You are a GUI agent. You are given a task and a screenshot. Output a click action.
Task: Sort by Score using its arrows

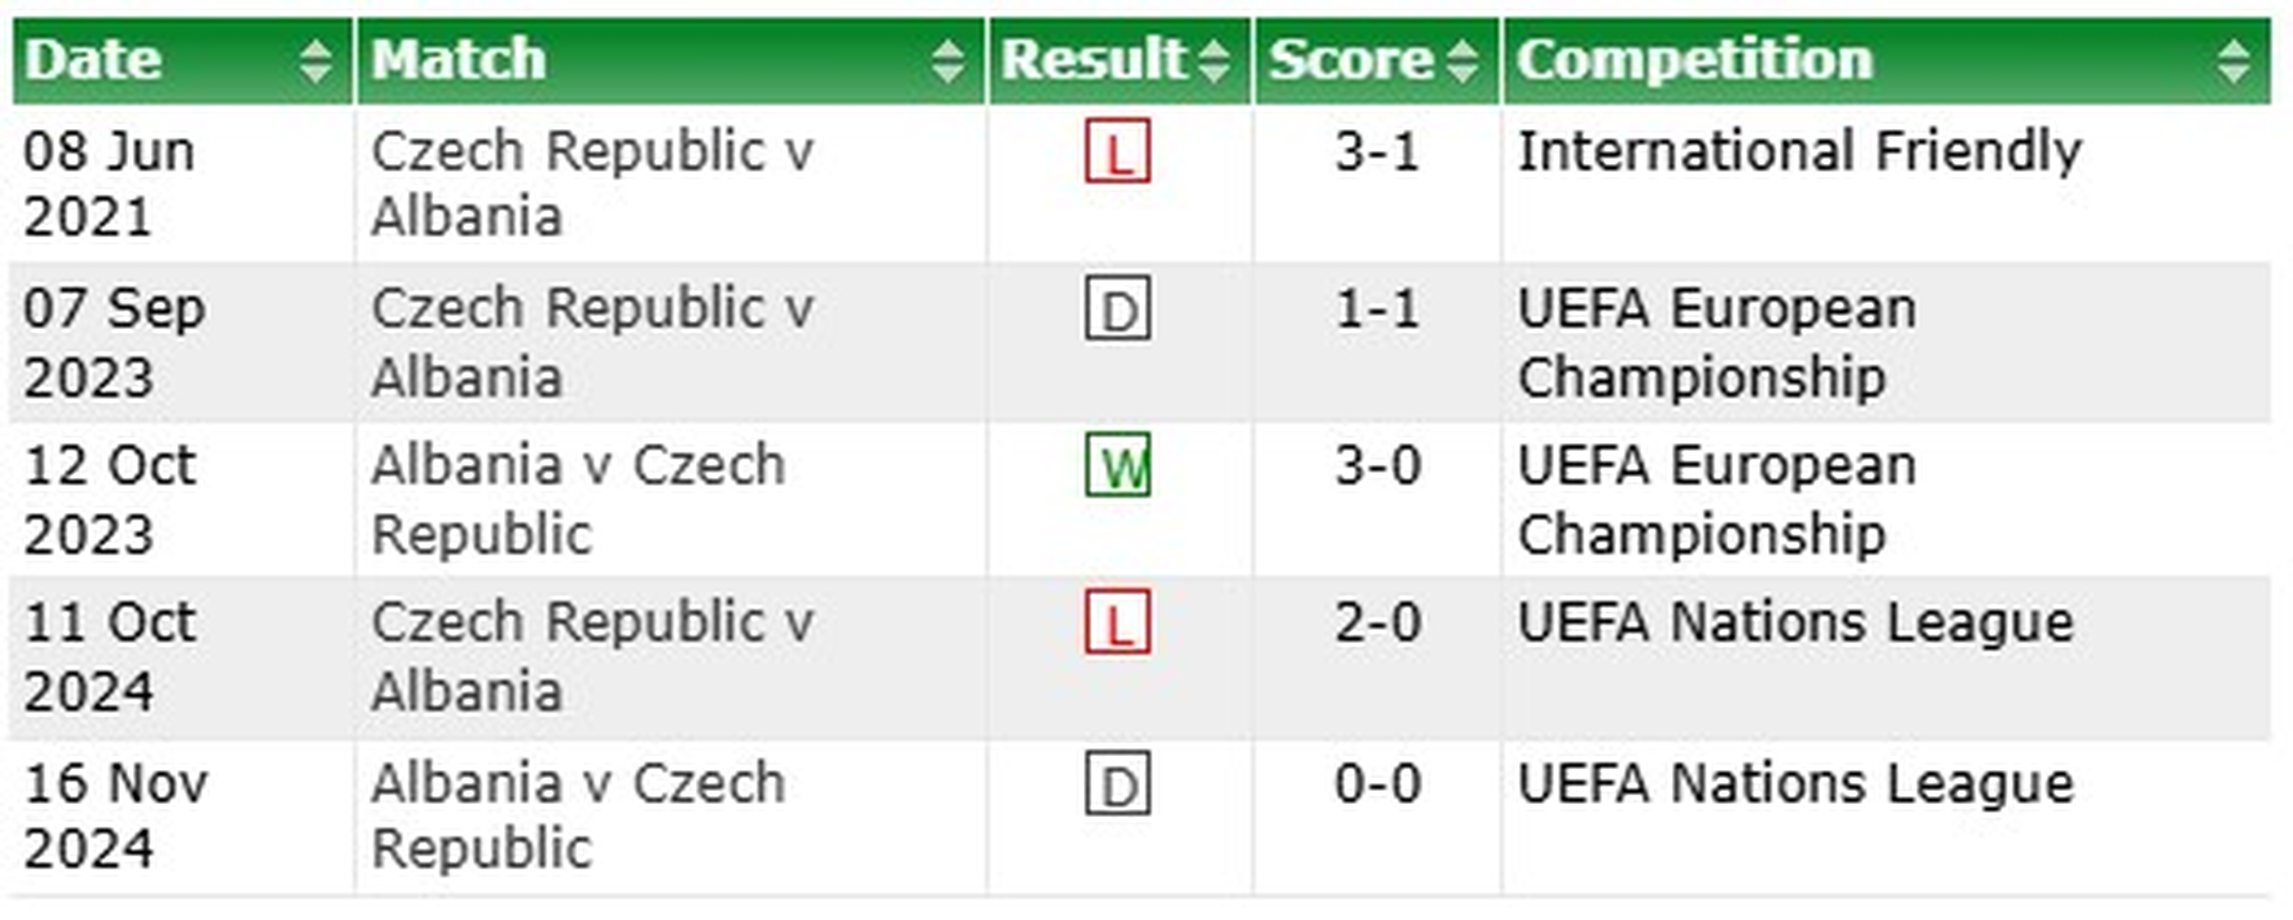point(1461,61)
